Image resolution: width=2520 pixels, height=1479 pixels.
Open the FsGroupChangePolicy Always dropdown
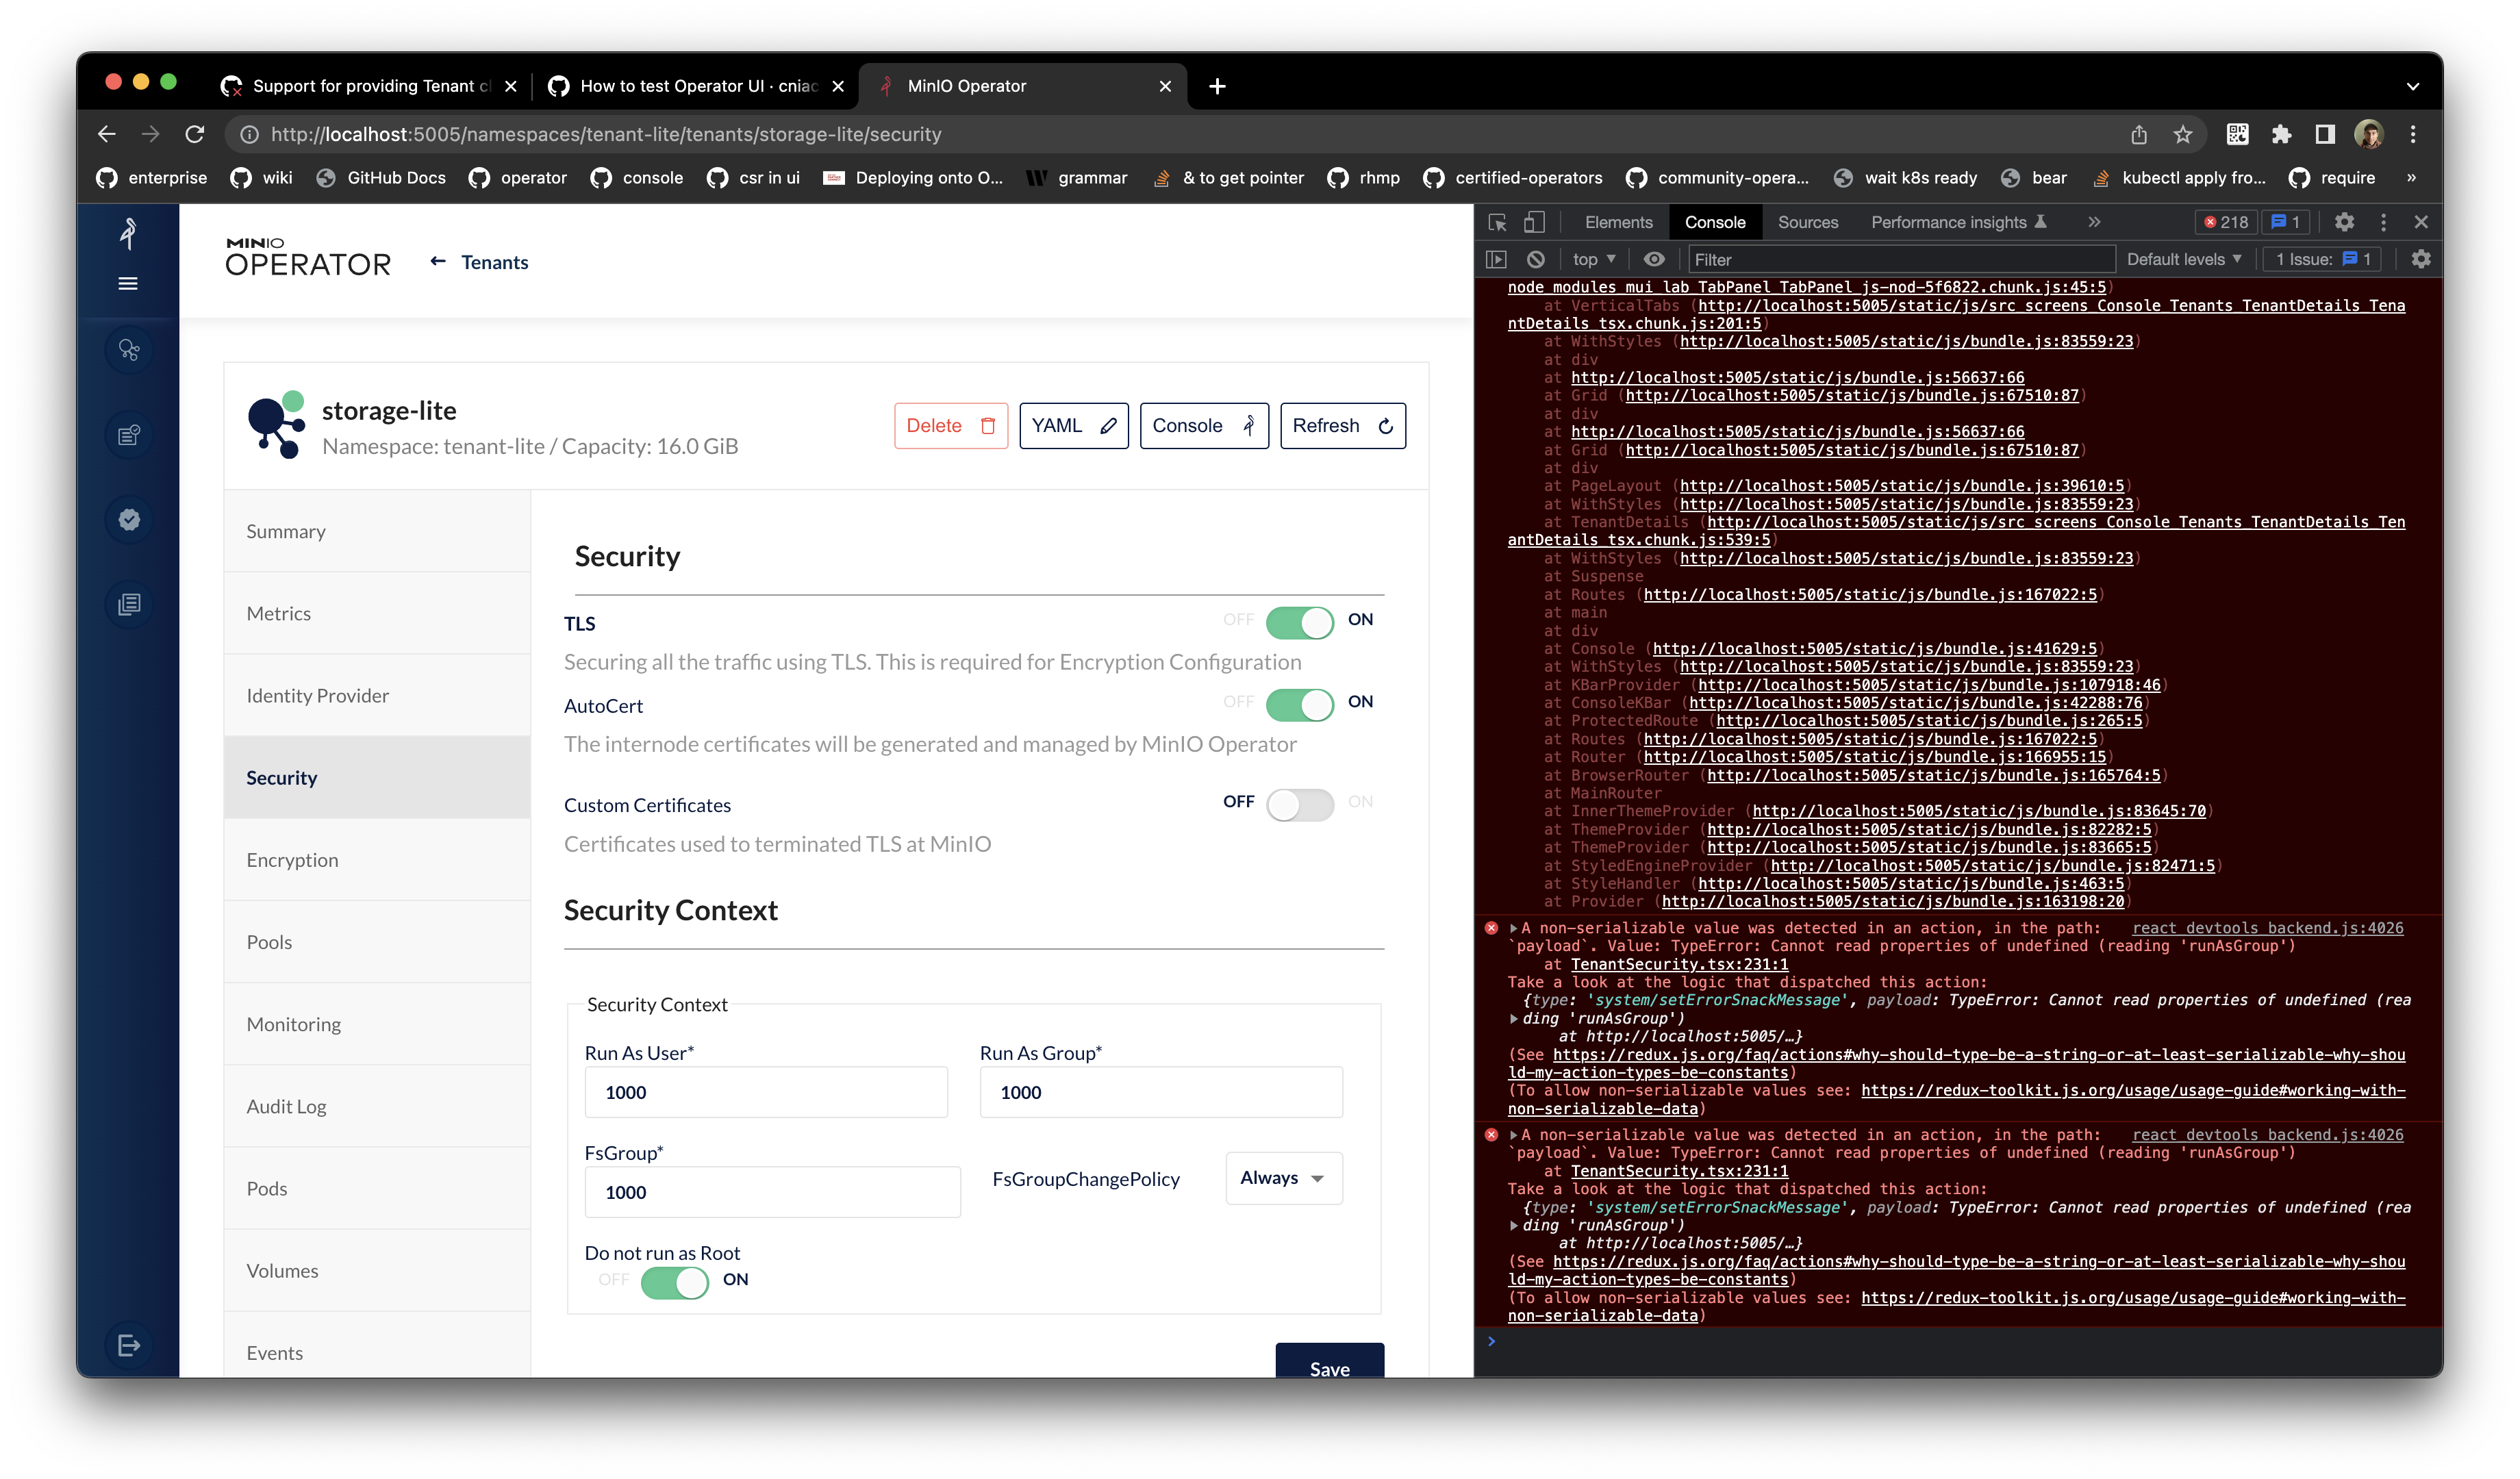1283,1178
